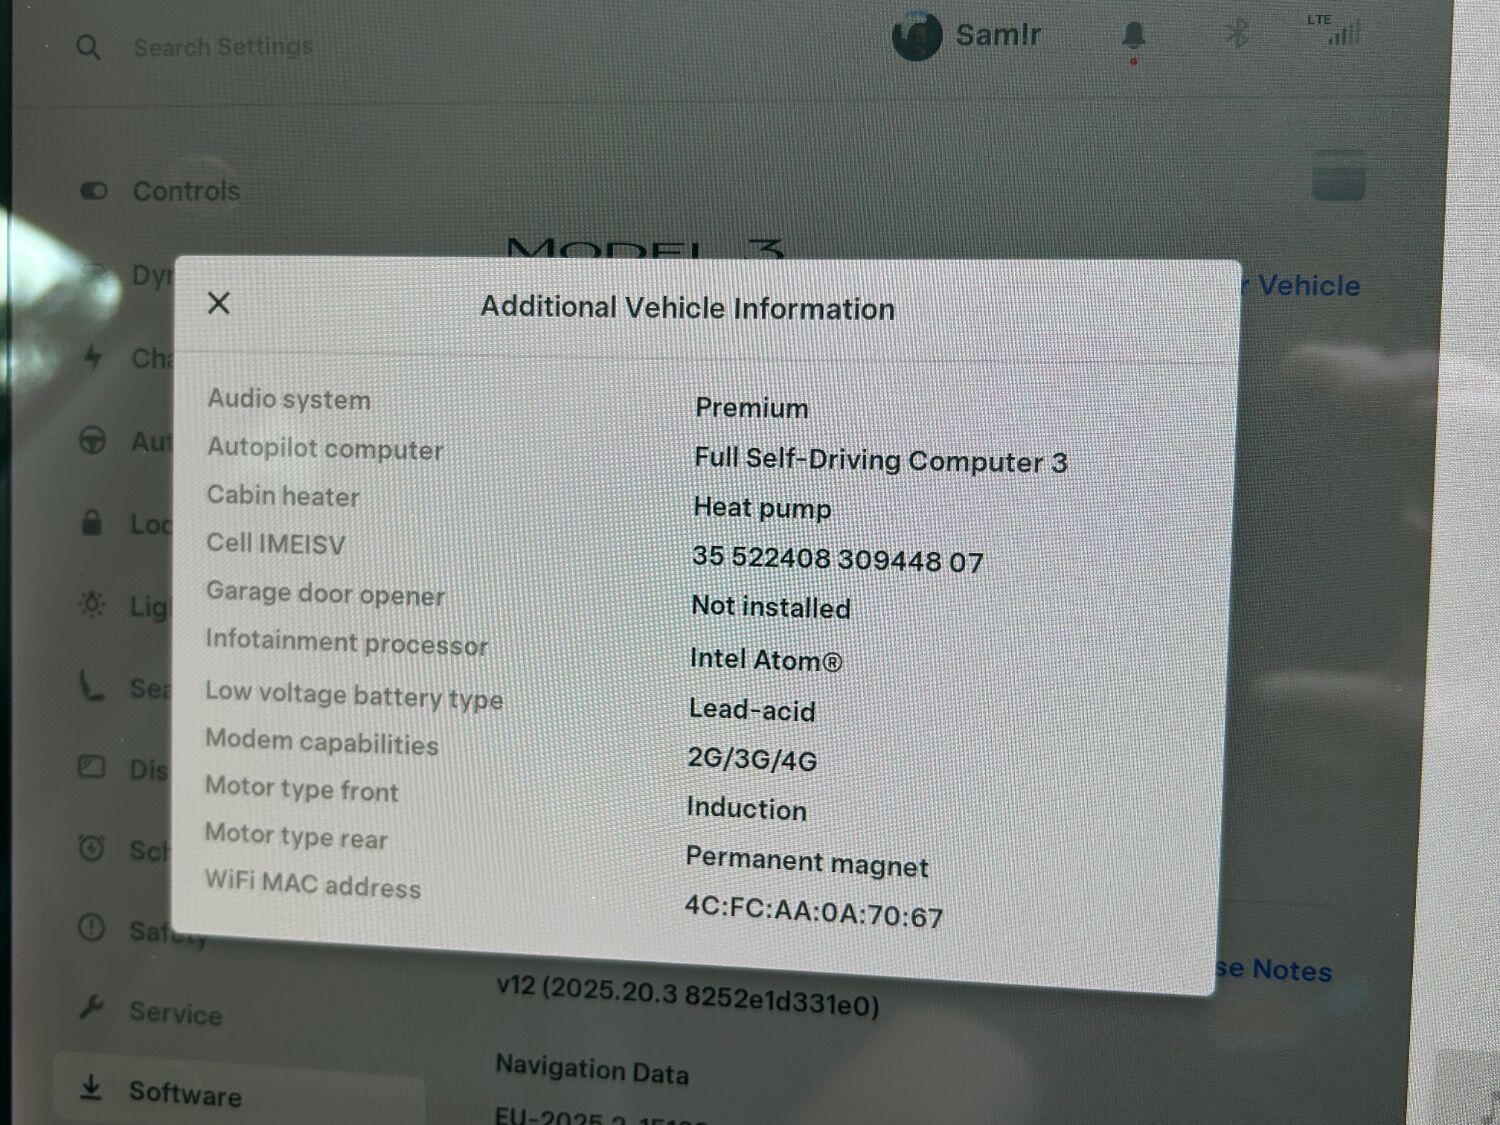This screenshot has height=1125, width=1500.
Task: Open the Service menu item
Action: click(x=176, y=1013)
